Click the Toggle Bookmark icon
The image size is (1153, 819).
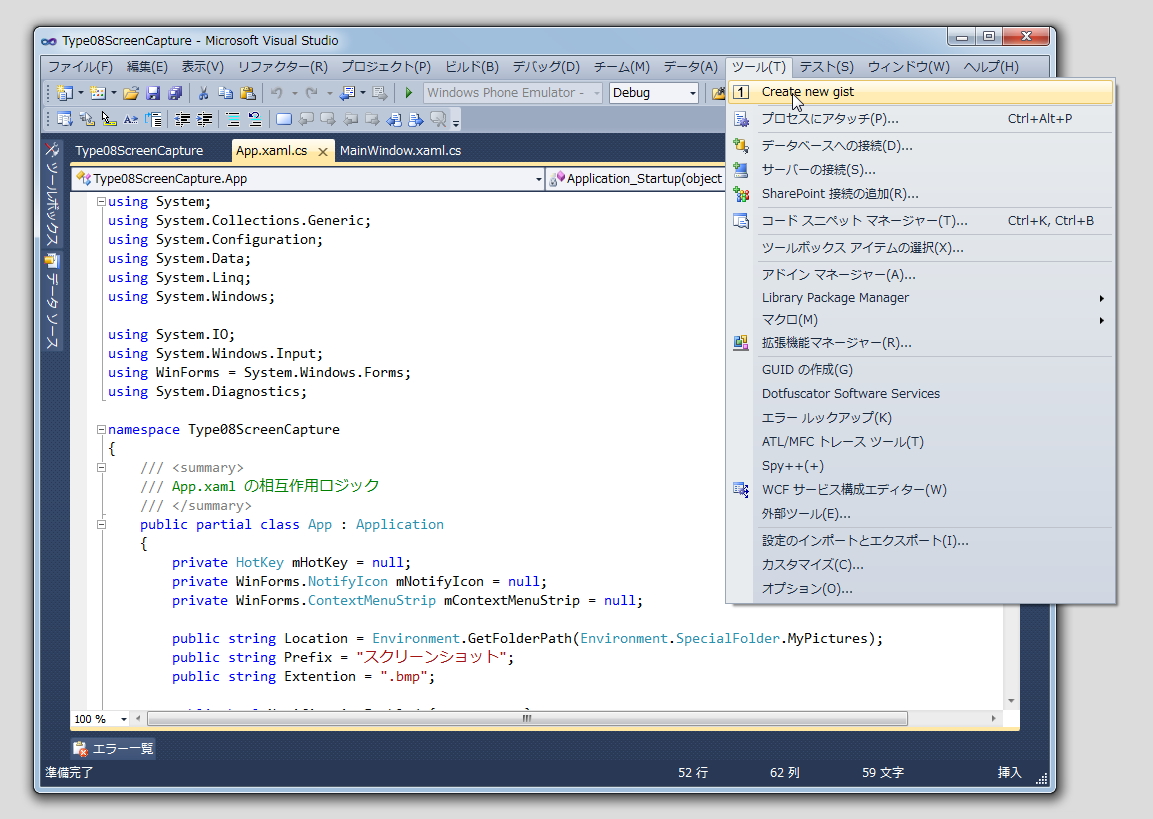284,119
